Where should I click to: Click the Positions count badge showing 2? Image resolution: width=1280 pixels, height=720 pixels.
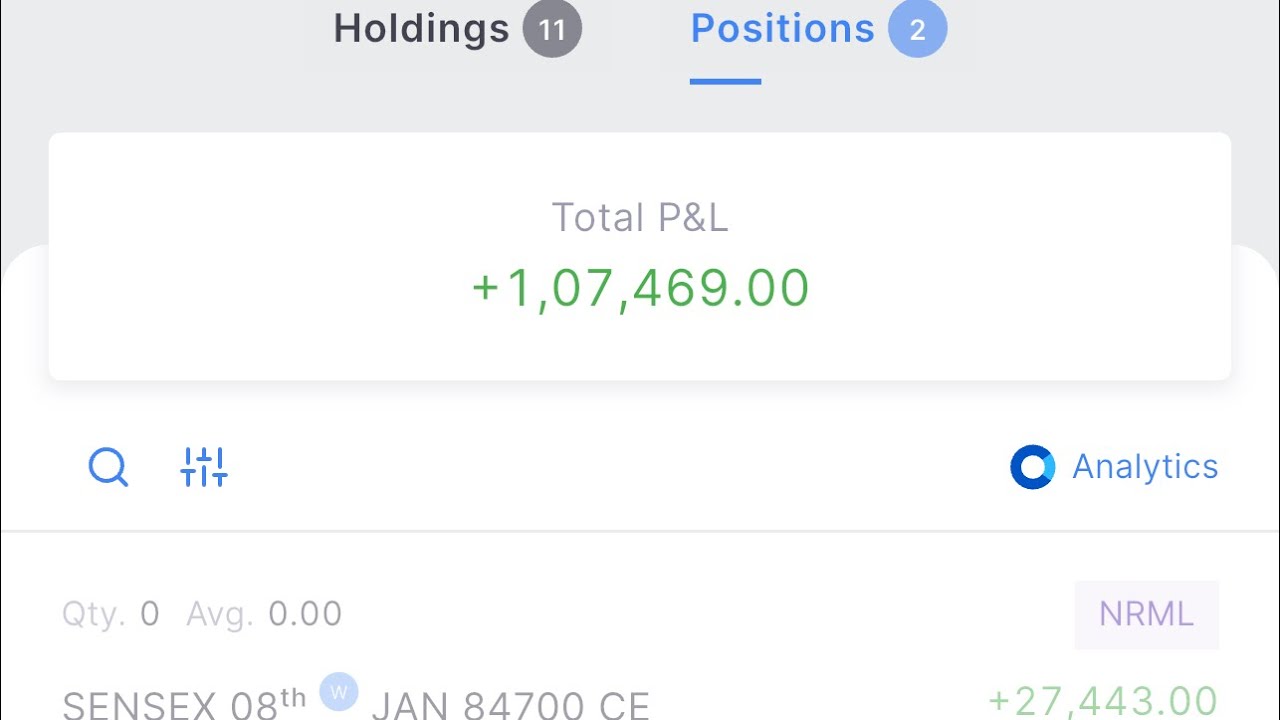[x=917, y=30]
